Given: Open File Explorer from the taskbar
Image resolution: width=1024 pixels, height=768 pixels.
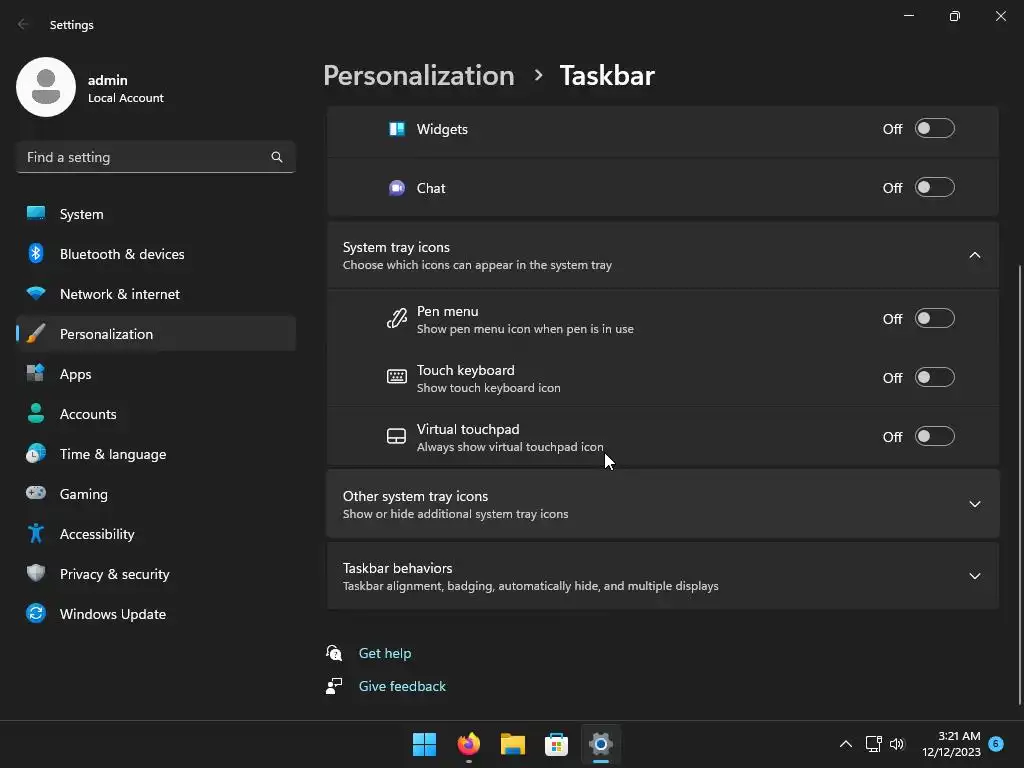Looking at the screenshot, I should pos(513,744).
